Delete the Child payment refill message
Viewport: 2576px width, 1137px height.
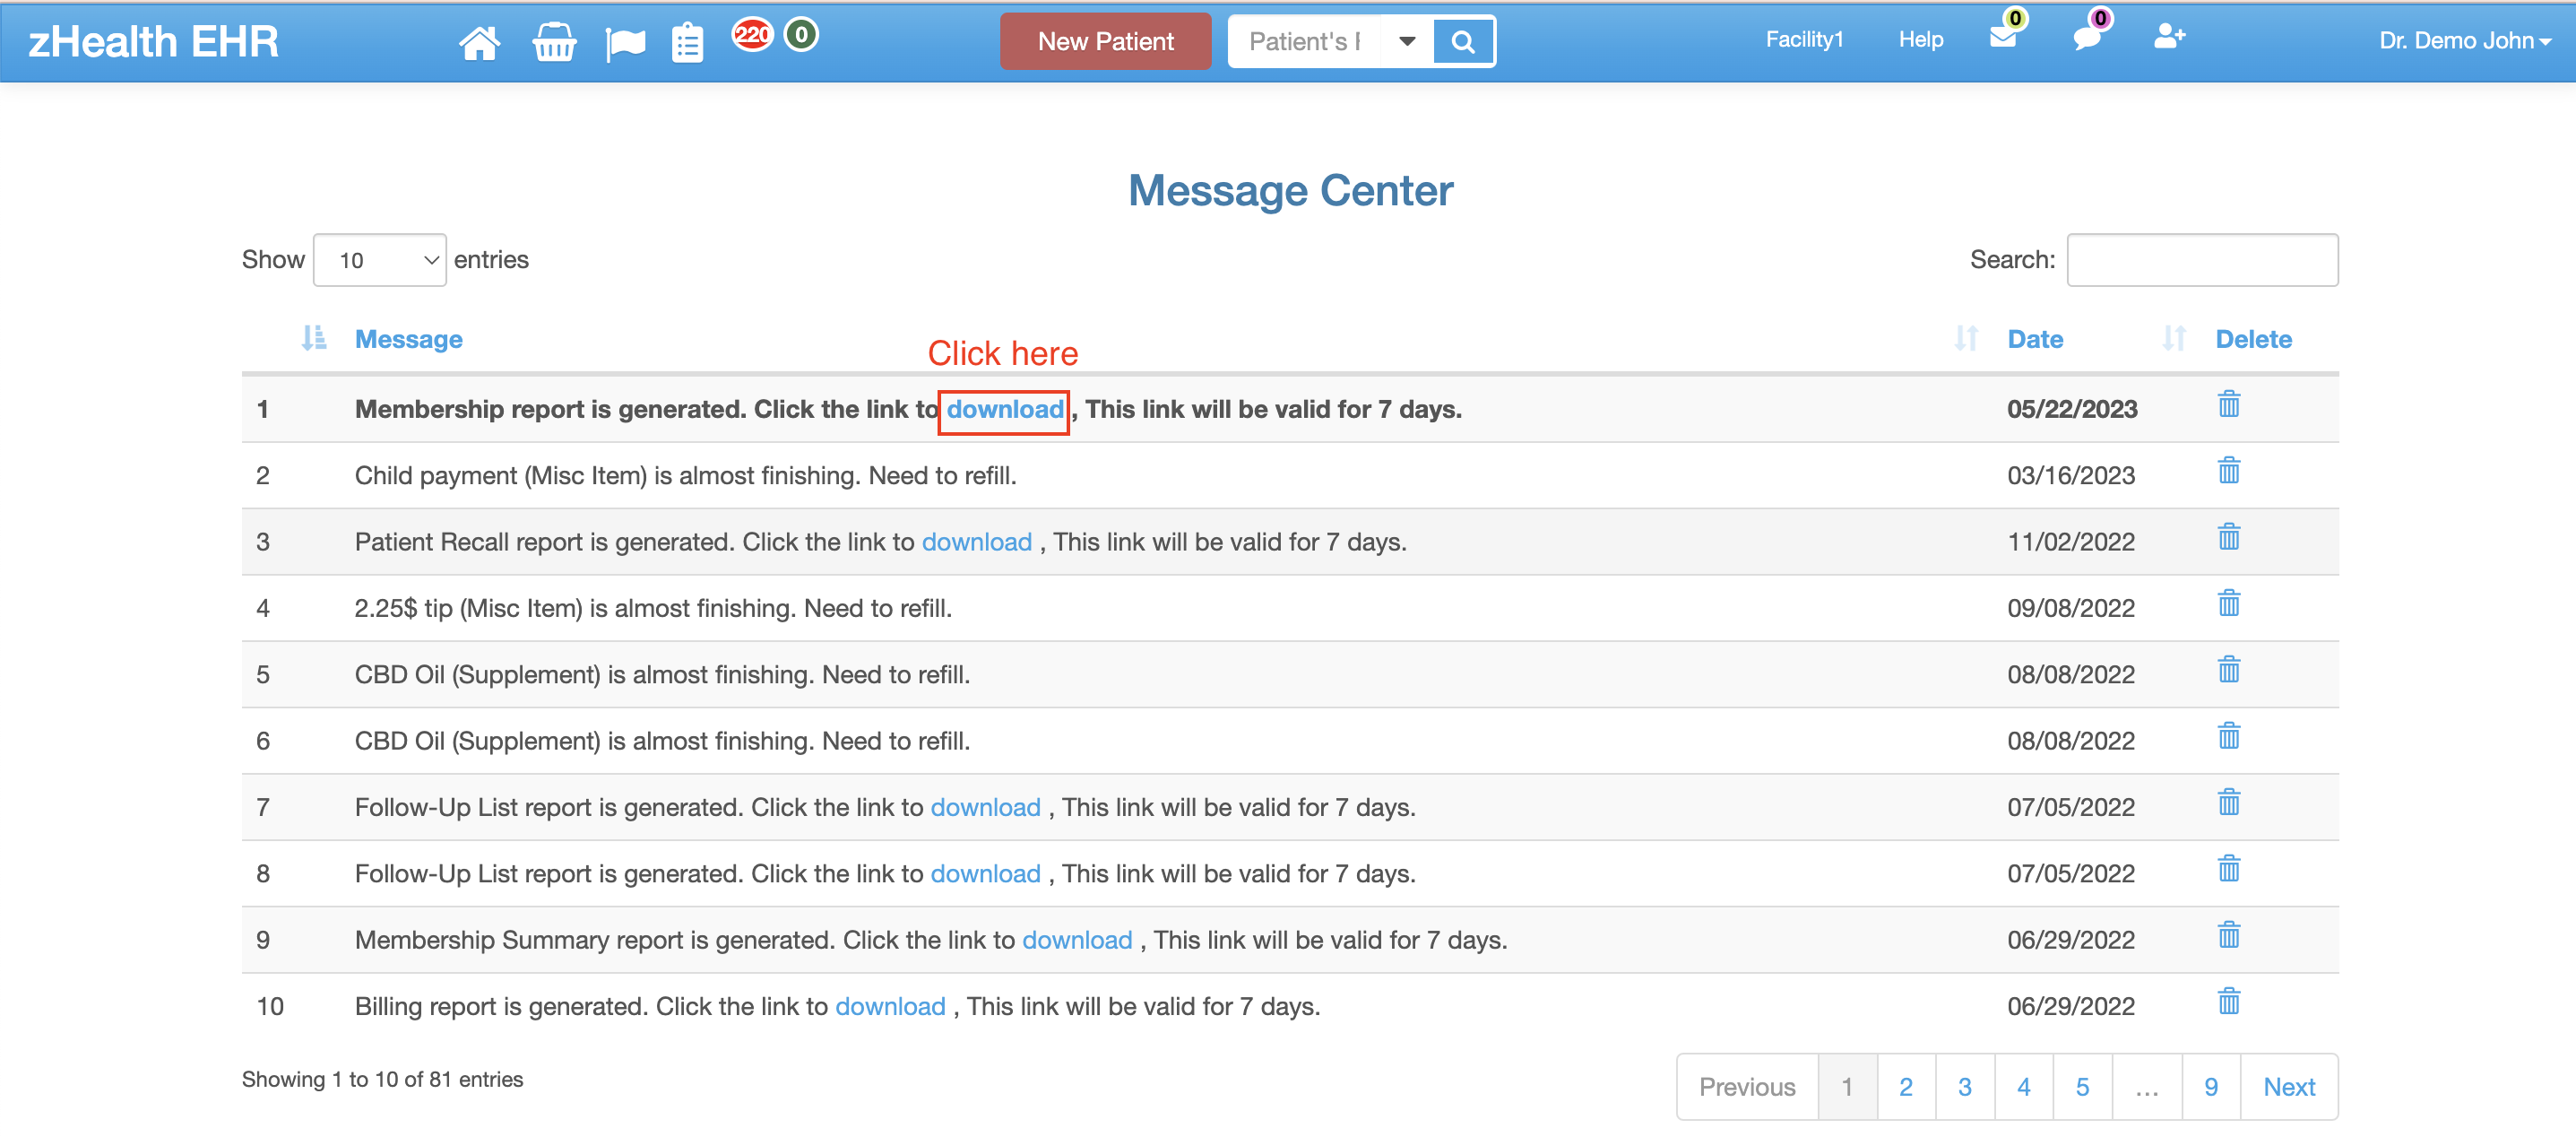point(2228,470)
